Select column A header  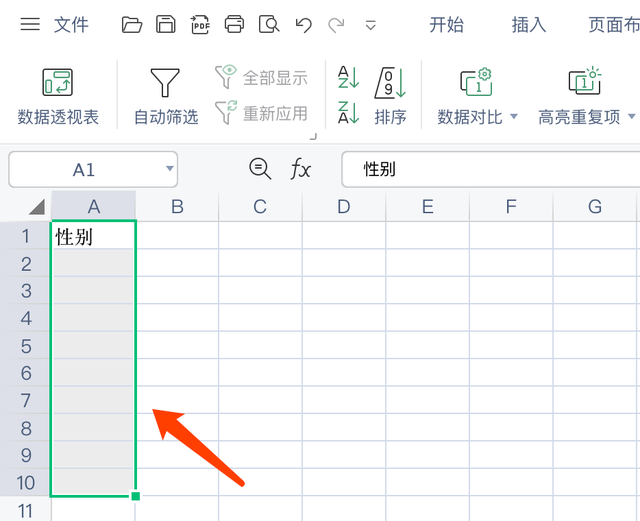pos(94,207)
